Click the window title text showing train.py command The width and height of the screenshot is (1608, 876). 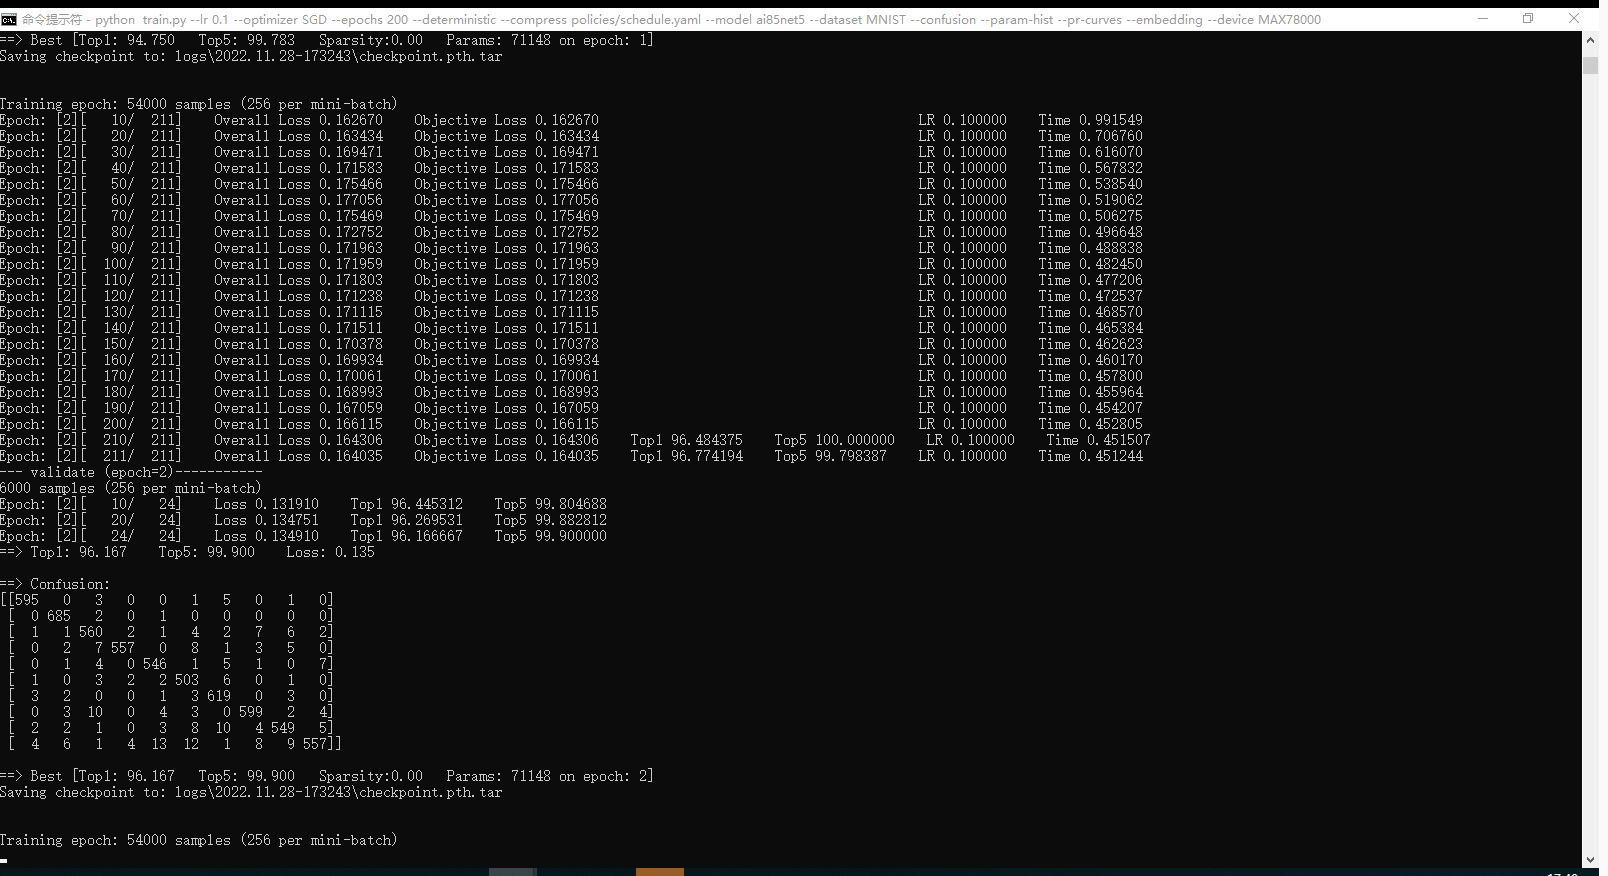pos(671,19)
